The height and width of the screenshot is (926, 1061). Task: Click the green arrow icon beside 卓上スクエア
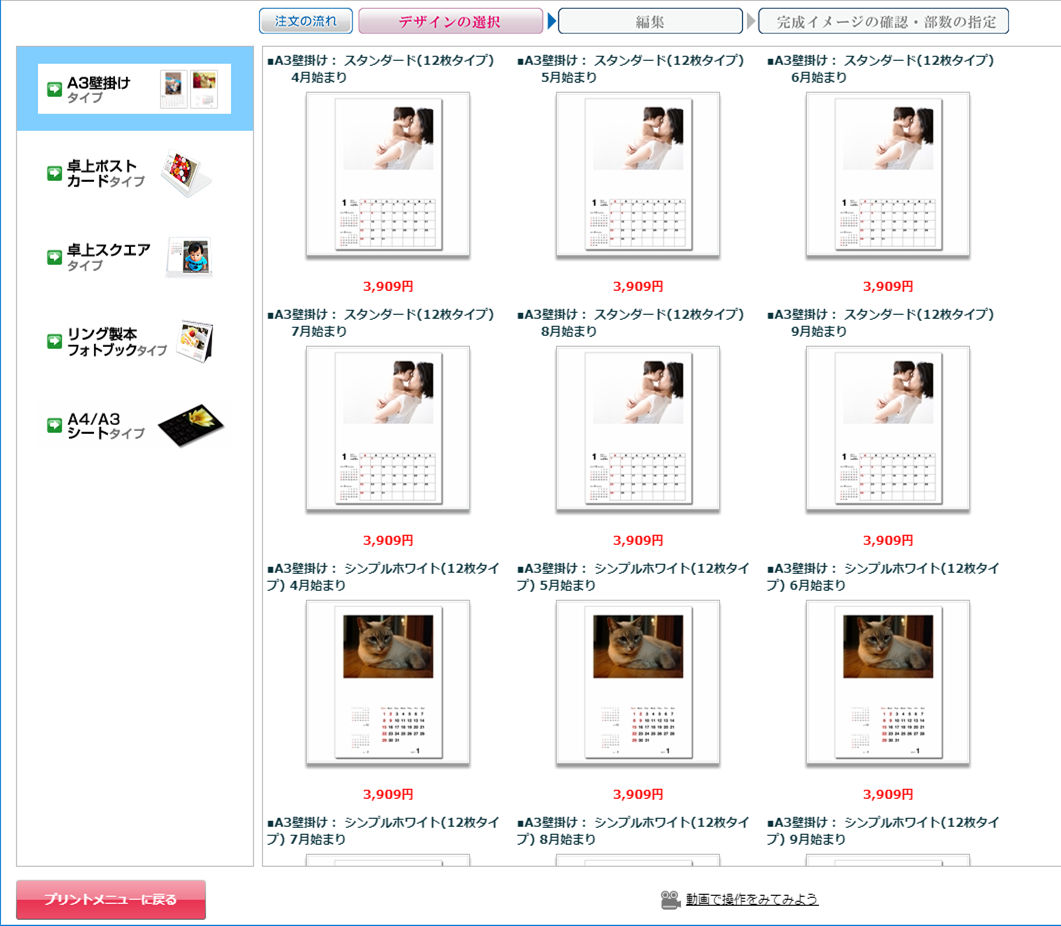pyautogui.click(x=55, y=258)
